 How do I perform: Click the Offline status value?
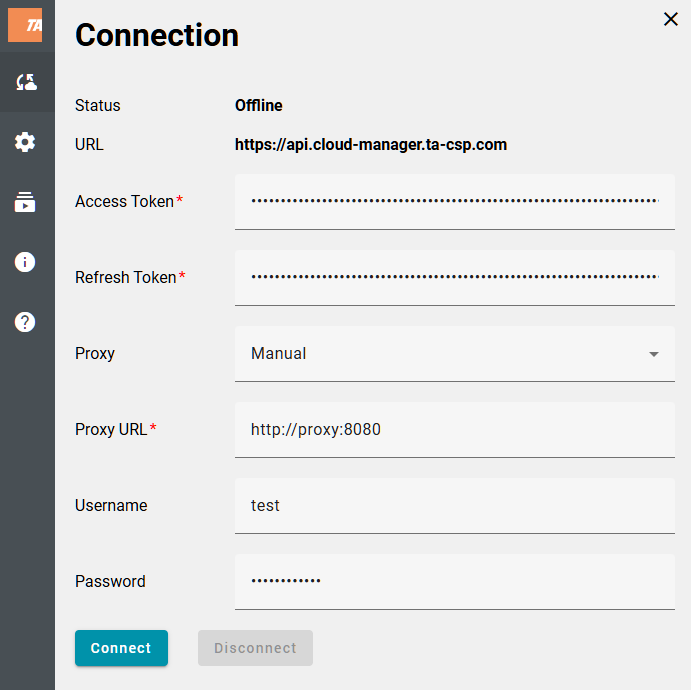[258, 106]
